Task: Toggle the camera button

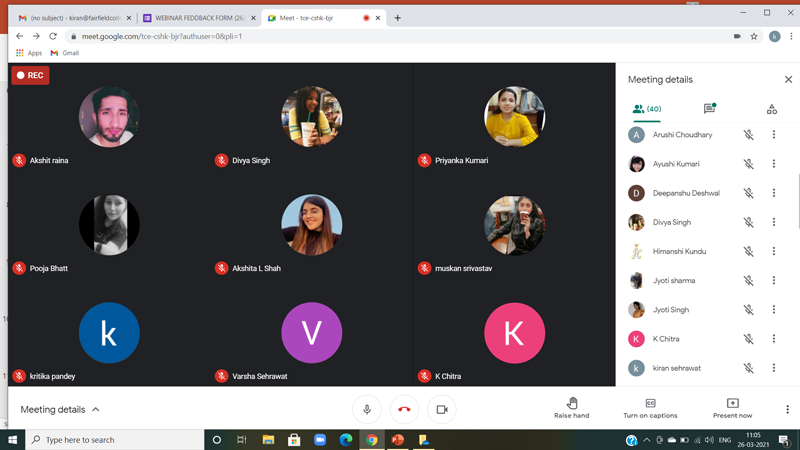Action: 442,409
